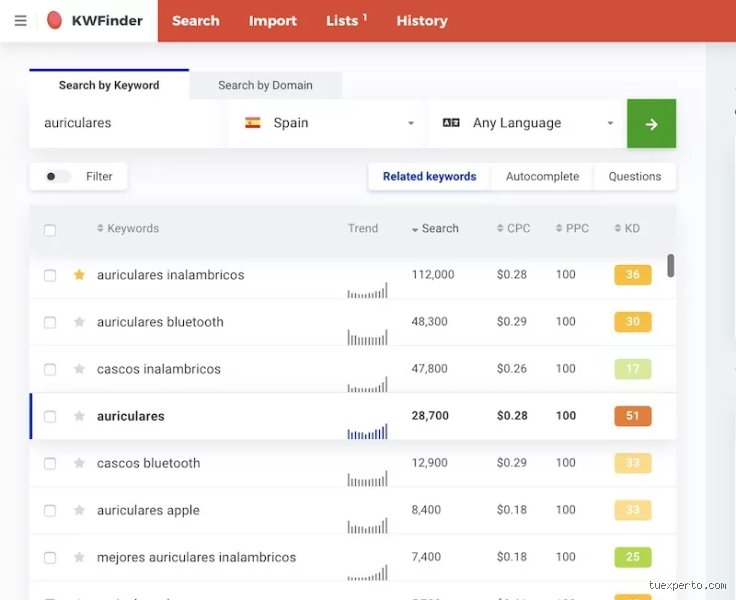Click the KD 36 difficulty badge

pos(633,275)
